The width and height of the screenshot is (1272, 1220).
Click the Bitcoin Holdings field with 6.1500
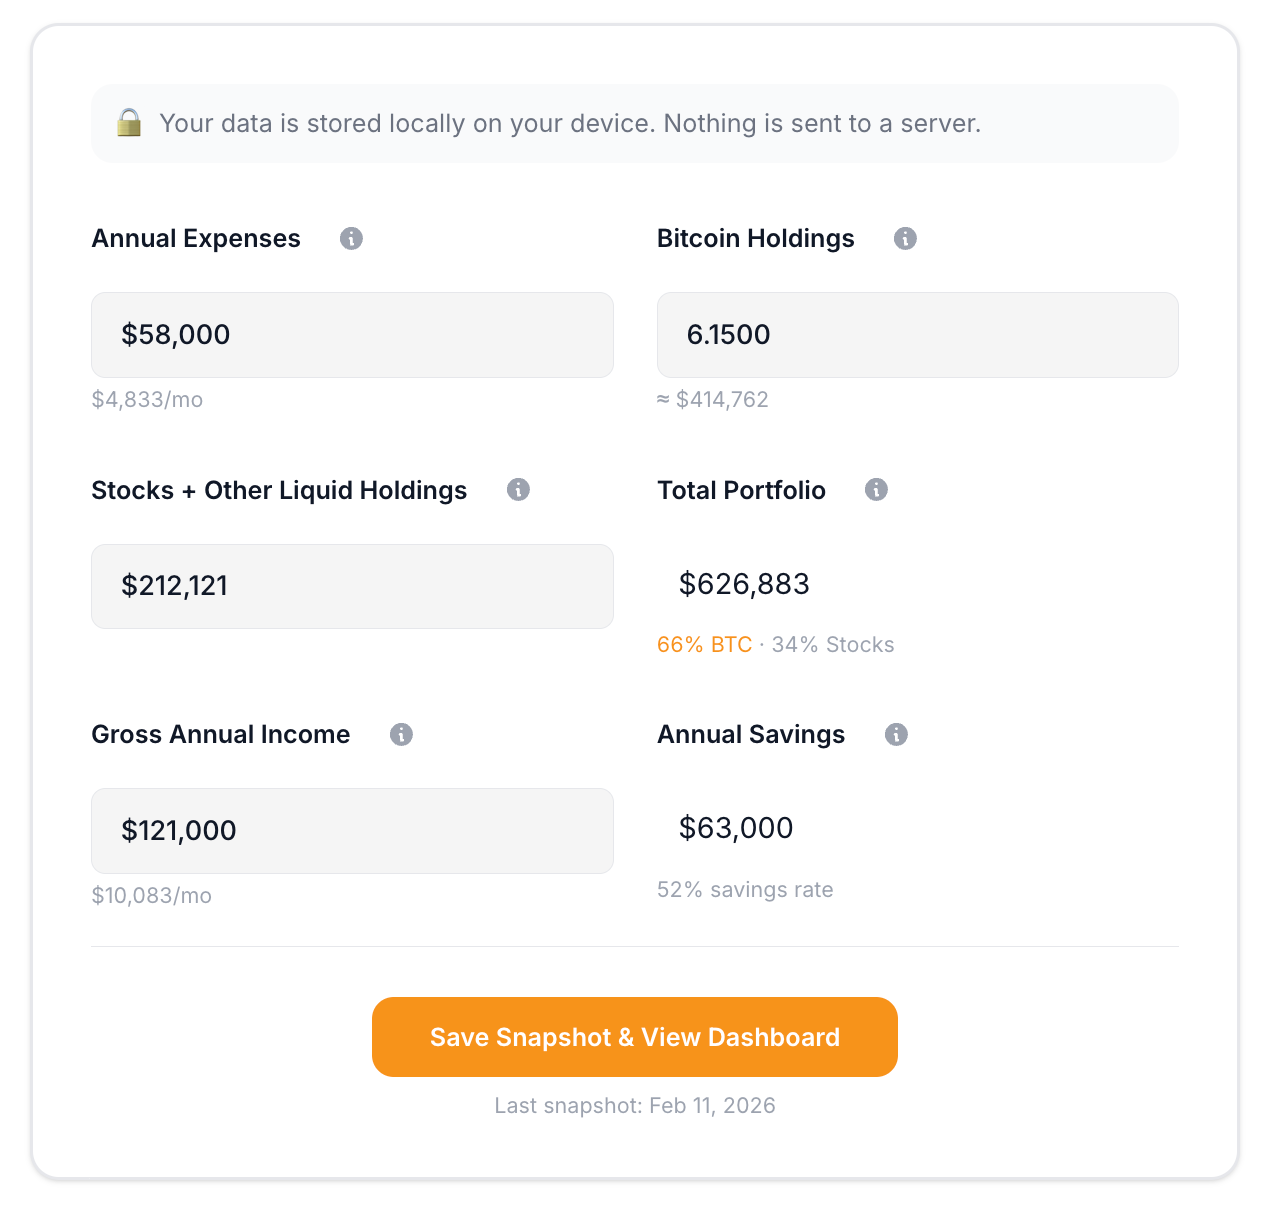click(917, 335)
